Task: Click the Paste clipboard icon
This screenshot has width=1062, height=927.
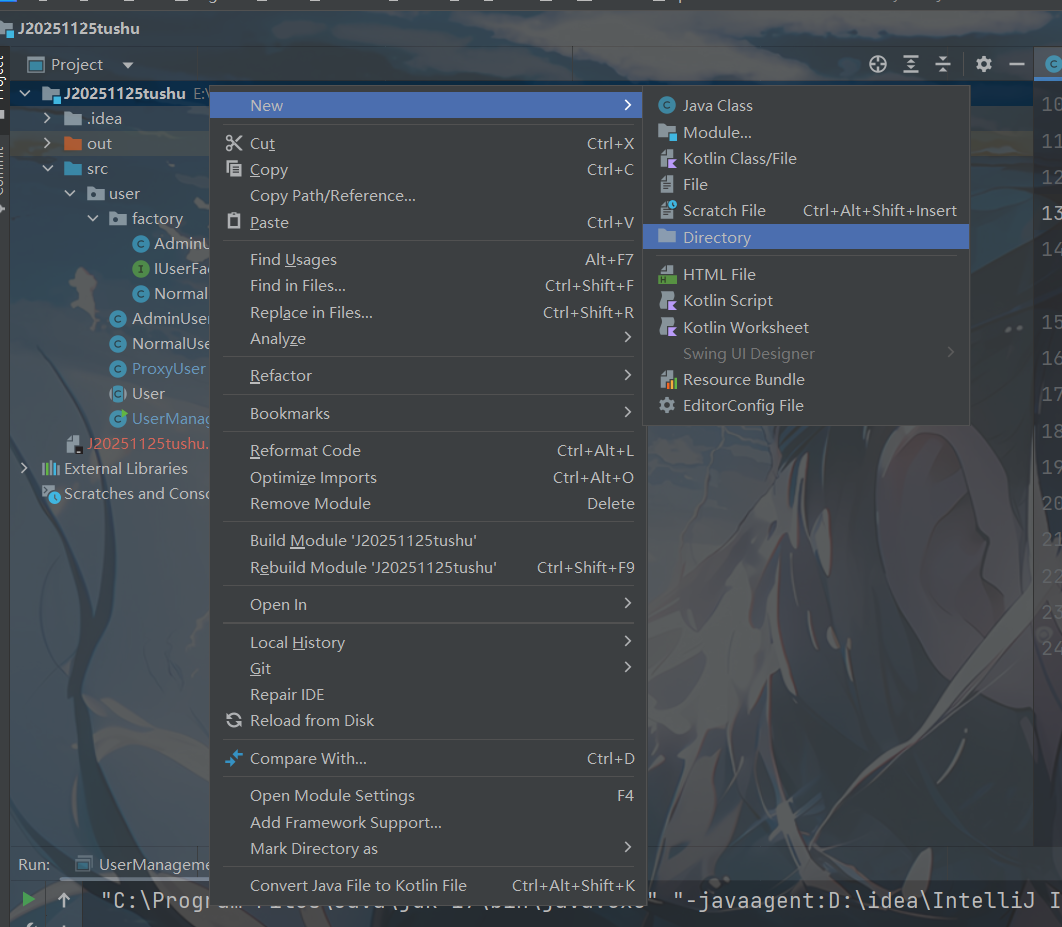Action: [x=234, y=221]
